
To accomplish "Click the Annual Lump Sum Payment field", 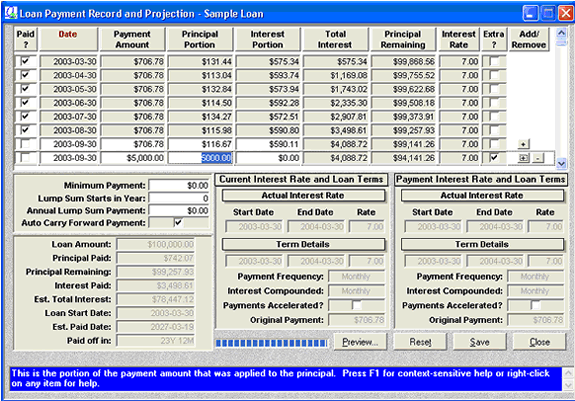I will click(x=179, y=210).
